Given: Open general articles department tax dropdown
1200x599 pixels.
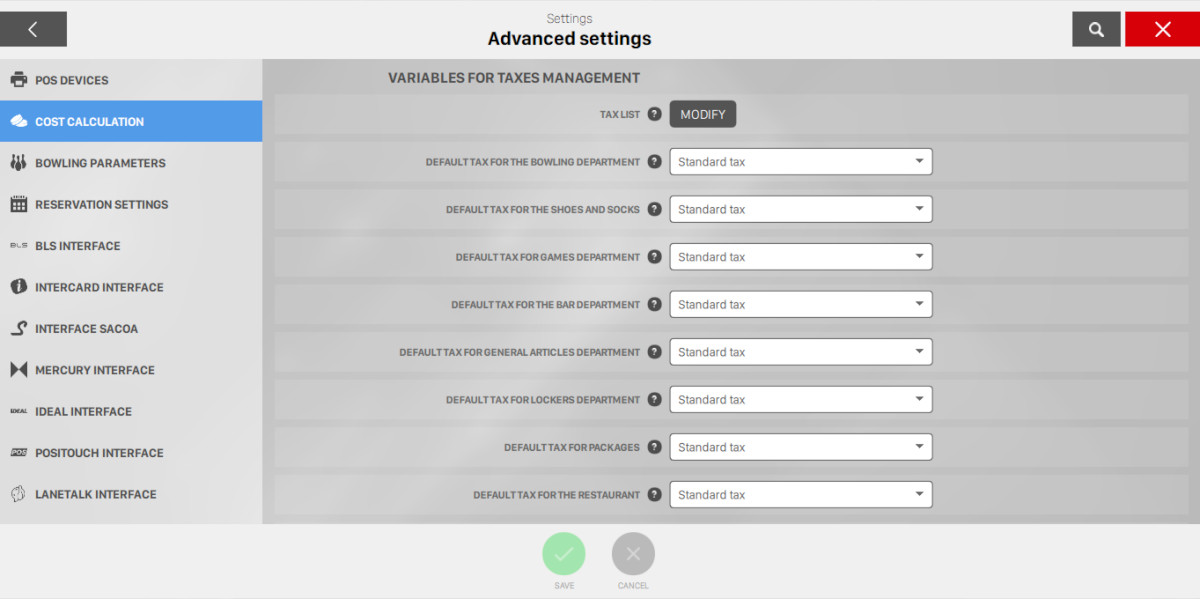Looking at the screenshot, I should tap(800, 352).
